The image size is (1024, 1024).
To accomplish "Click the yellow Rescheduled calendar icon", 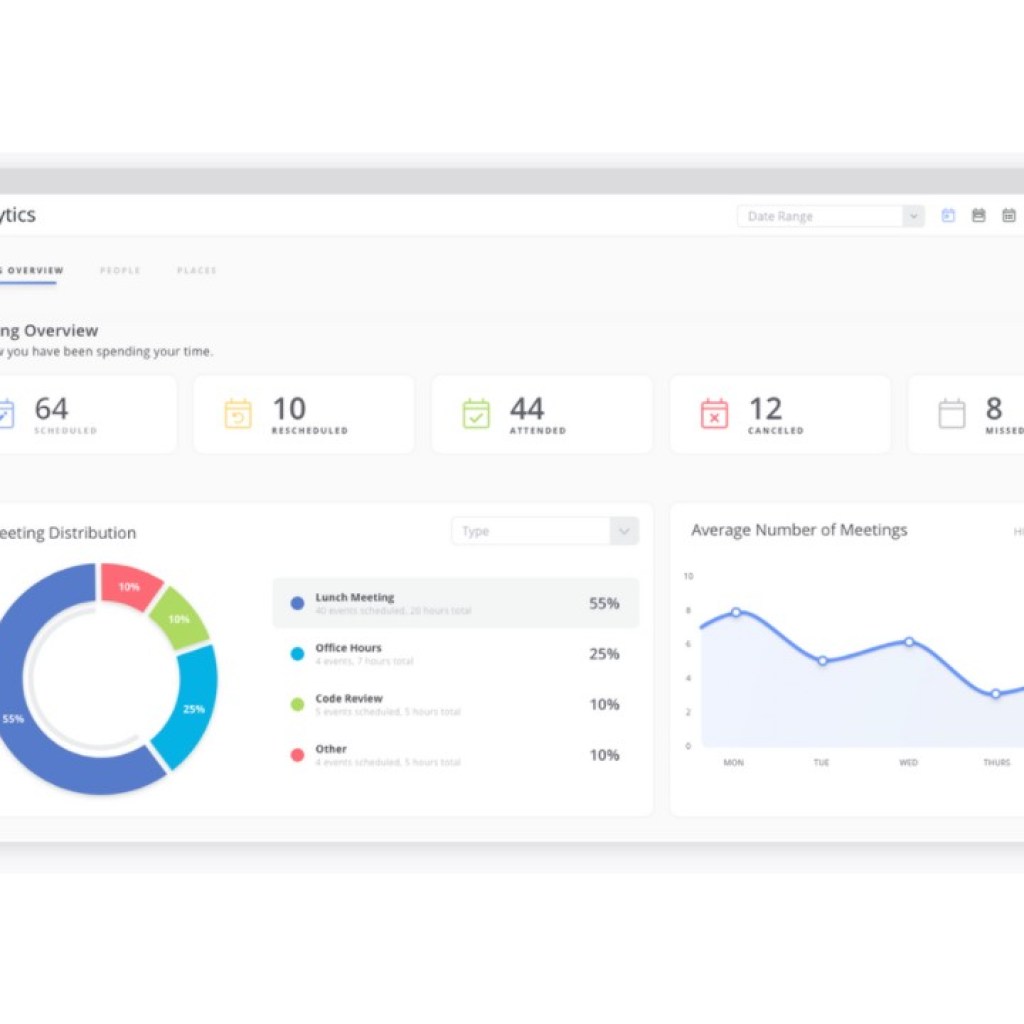I will [238, 414].
